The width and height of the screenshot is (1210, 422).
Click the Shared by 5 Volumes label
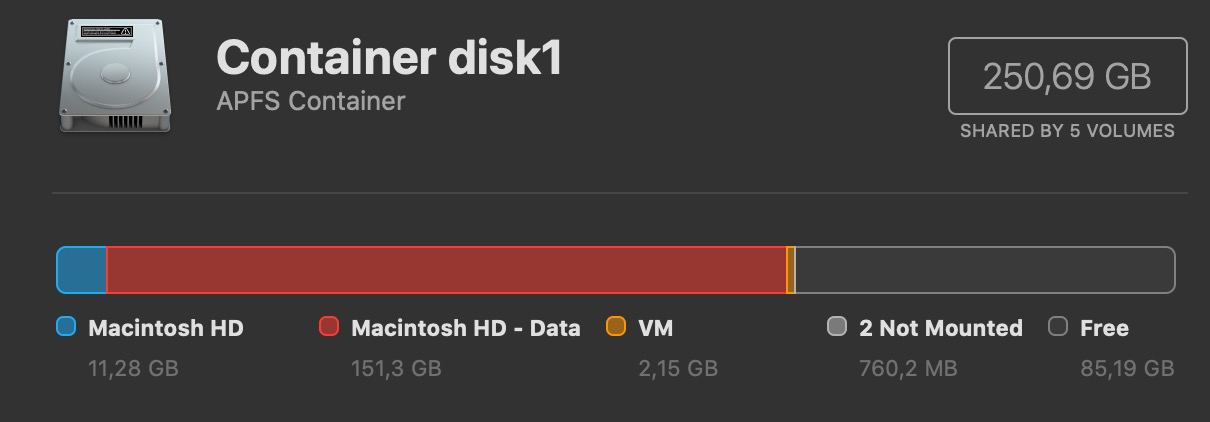tap(1067, 131)
